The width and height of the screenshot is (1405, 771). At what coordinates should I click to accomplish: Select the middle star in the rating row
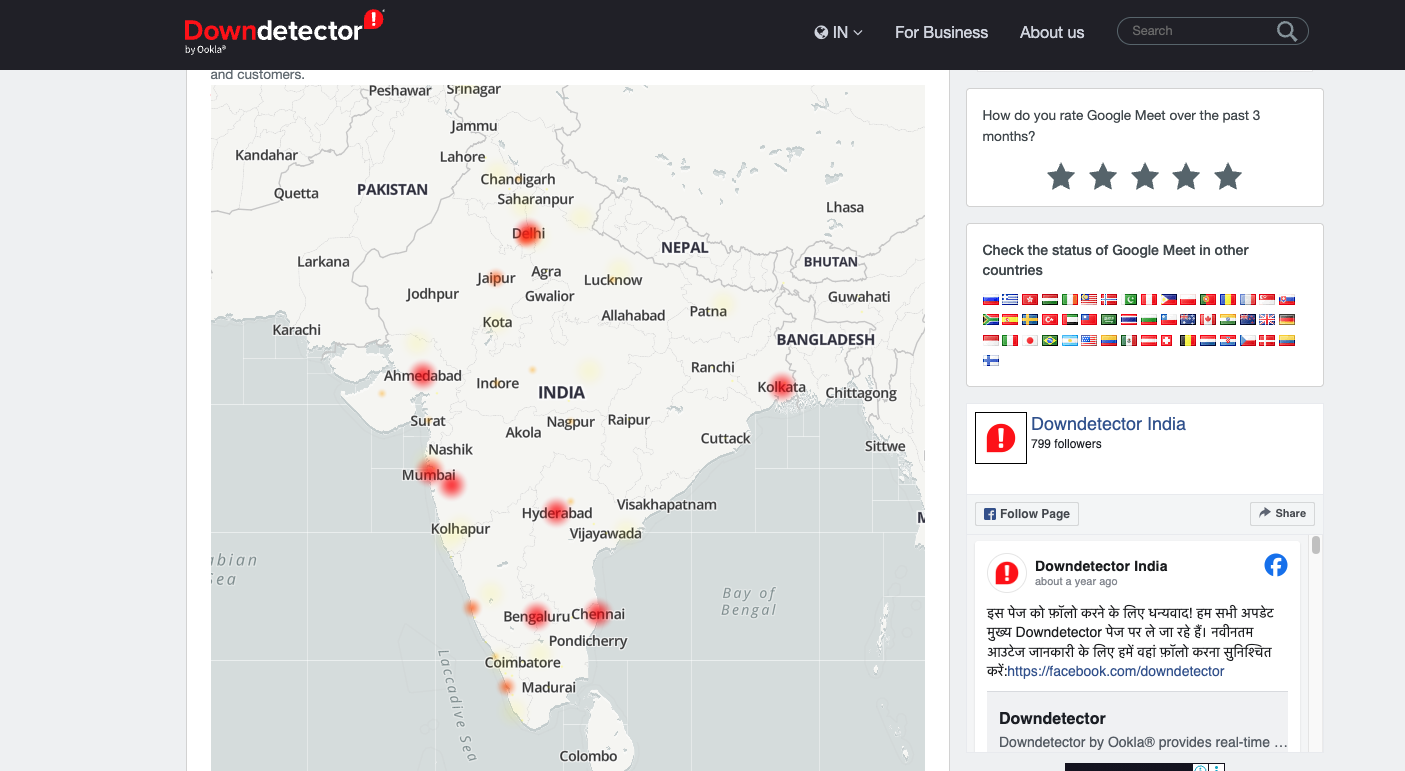coord(1144,176)
